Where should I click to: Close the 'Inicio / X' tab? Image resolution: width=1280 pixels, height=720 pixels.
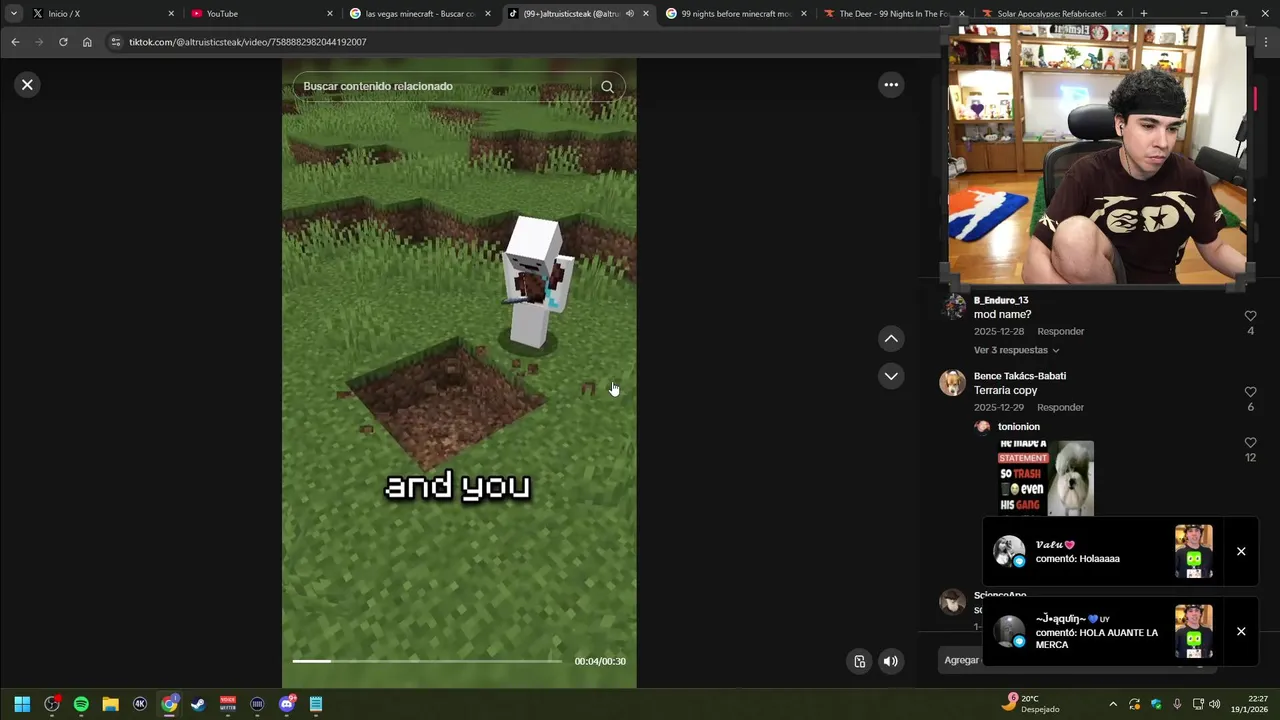click(171, 14)
